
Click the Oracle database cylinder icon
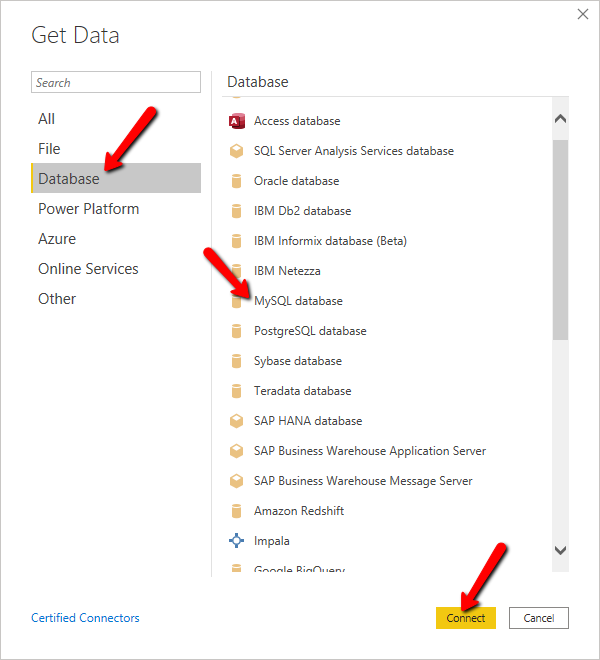pyautogui.click(x=237, y=181)
